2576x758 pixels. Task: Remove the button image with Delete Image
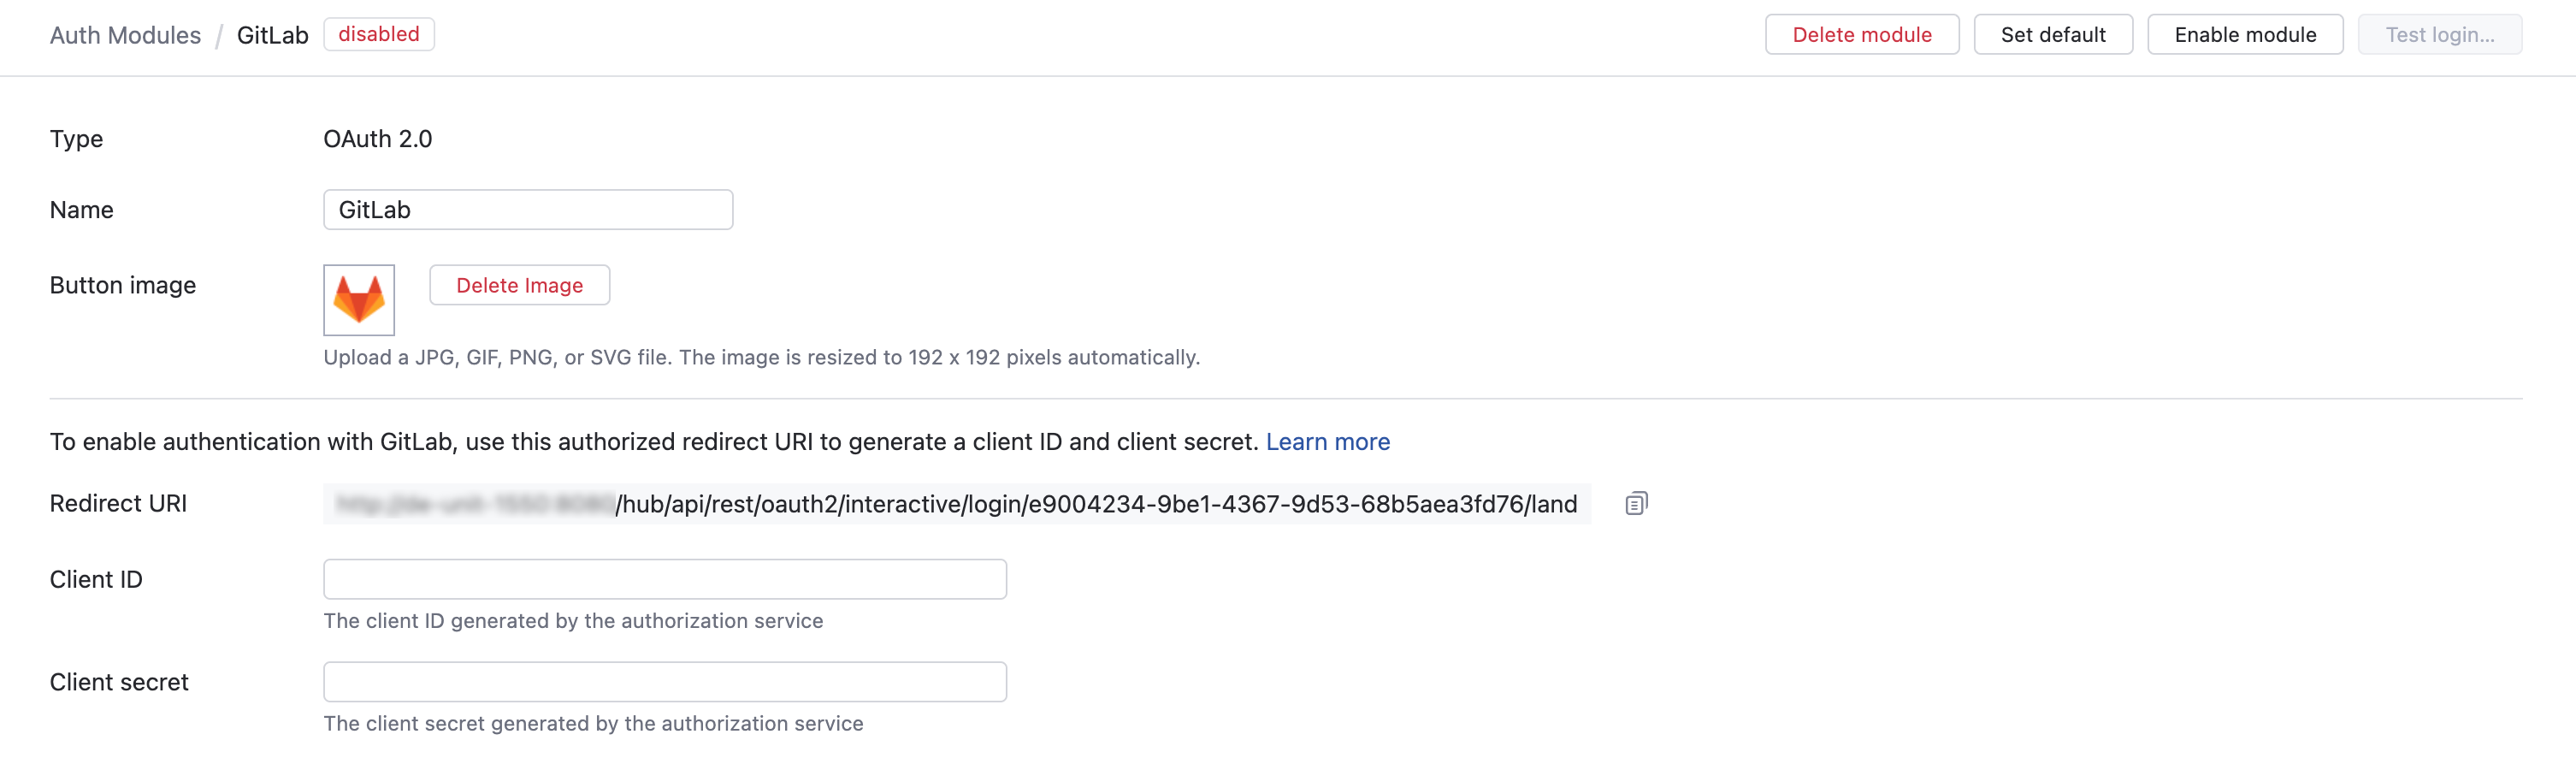pyautogui.click(x=519, y=285)
